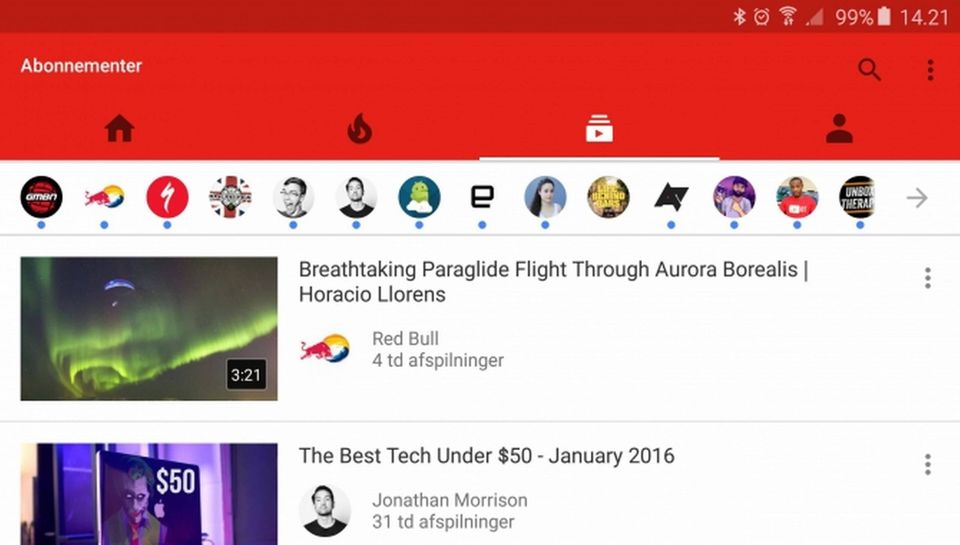The height and width of the screenshot is (545, 960).
Task: Open the overflow menu in the red header
Action: (x=930, y=70)
